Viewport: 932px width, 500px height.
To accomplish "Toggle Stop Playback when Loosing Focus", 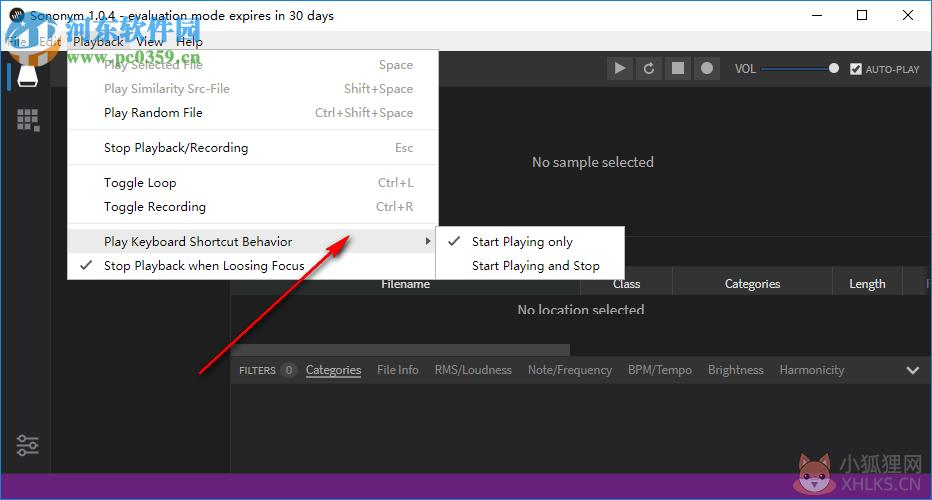I will pyautogui.click(x=253, y=265).
